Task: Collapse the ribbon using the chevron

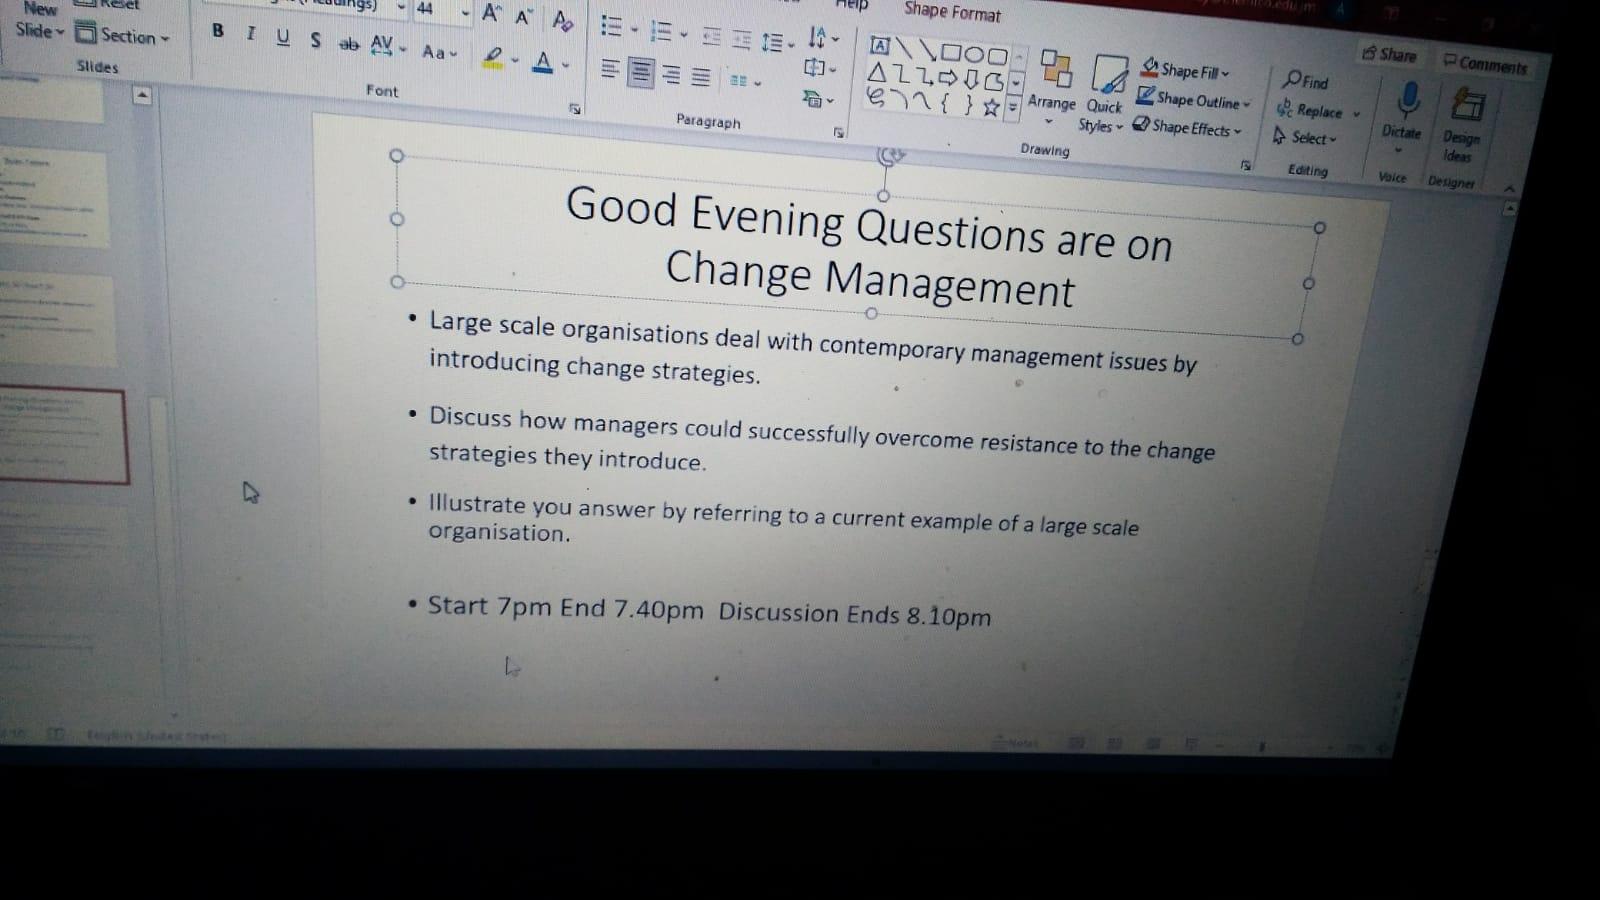Action: [1509, 188]
